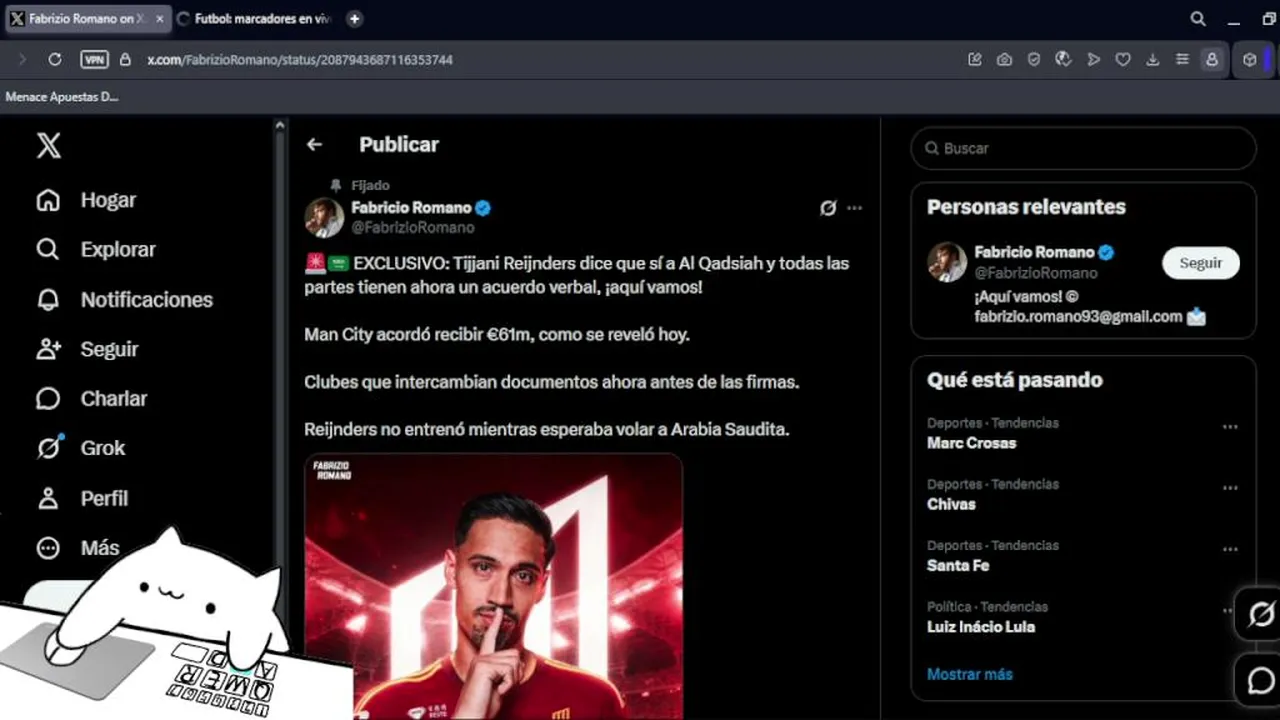
Task: Open the Grok action icon on the post
Action: click(x=828, y=208)
